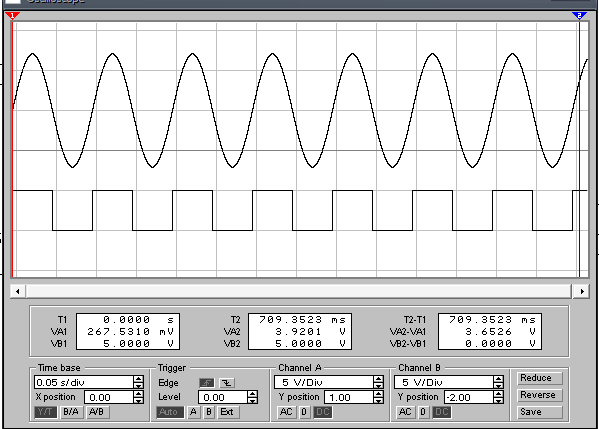Screen dimensions: 599x429
Task: Increase Channel B Y position
Action: [x=498, y=394]
